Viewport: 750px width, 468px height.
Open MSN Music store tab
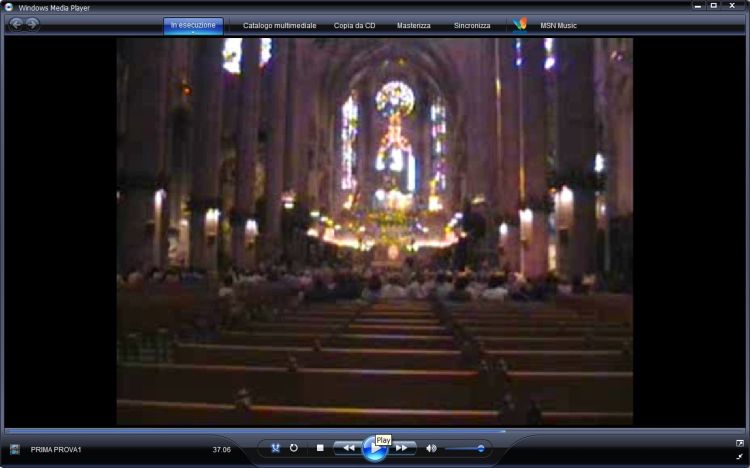pos(558,25)
